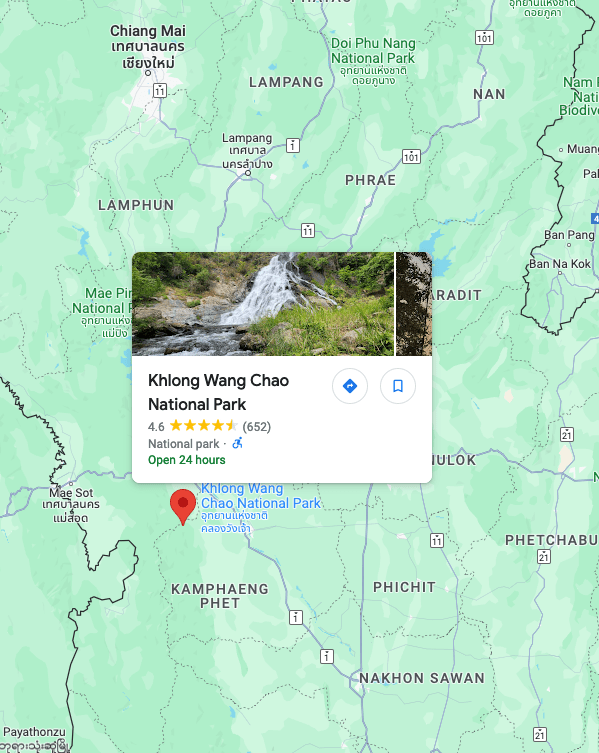The width and height of the screenshot is (599, 753).
Task: Click the Open 24 hours text
Action: (x=186, y=460)
